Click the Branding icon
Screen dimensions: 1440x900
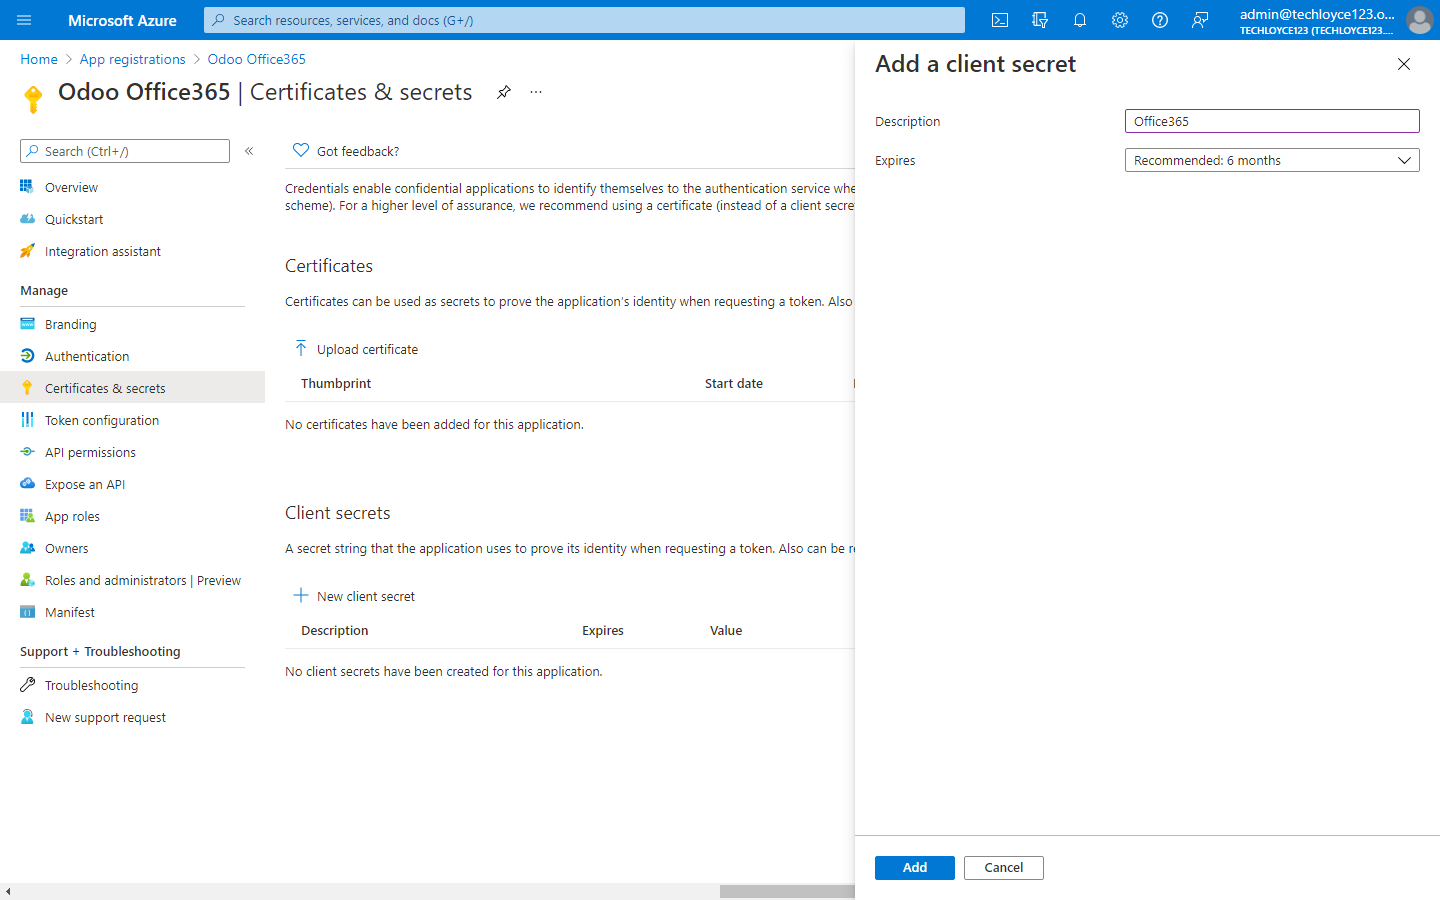click(x=27, y=324)
